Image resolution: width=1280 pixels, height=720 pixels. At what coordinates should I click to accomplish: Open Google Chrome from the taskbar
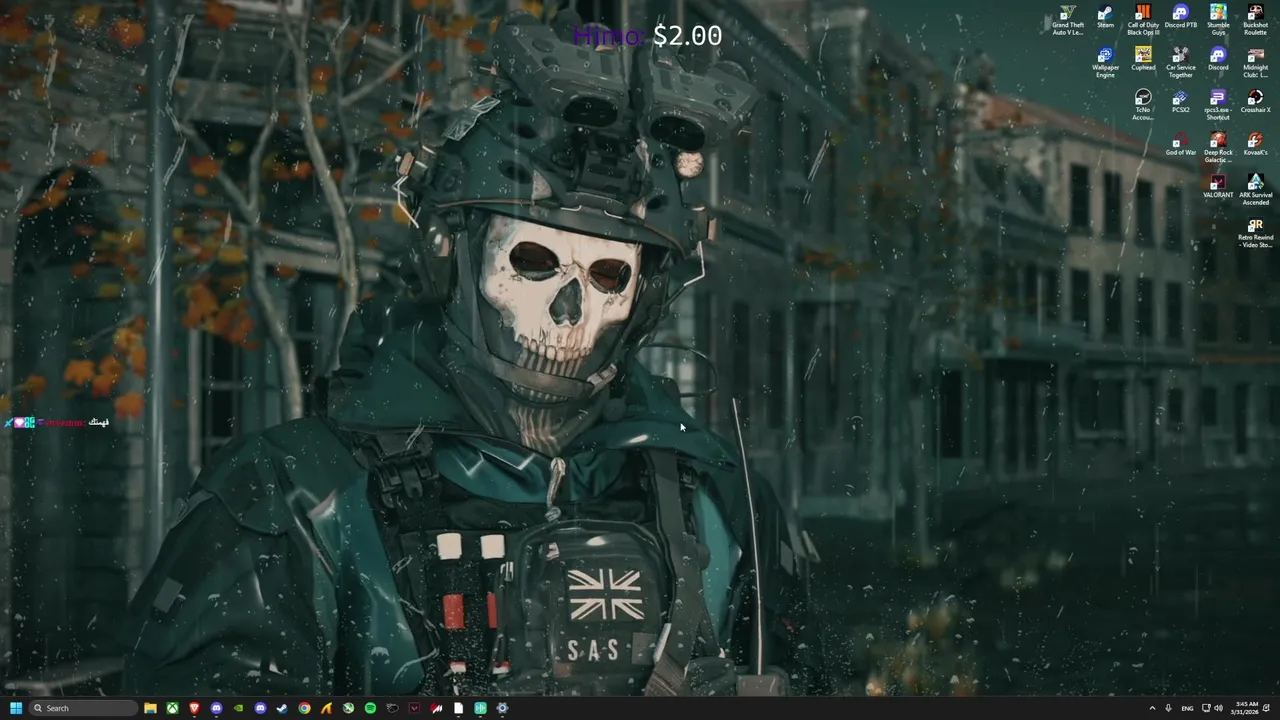coord(304,708)
